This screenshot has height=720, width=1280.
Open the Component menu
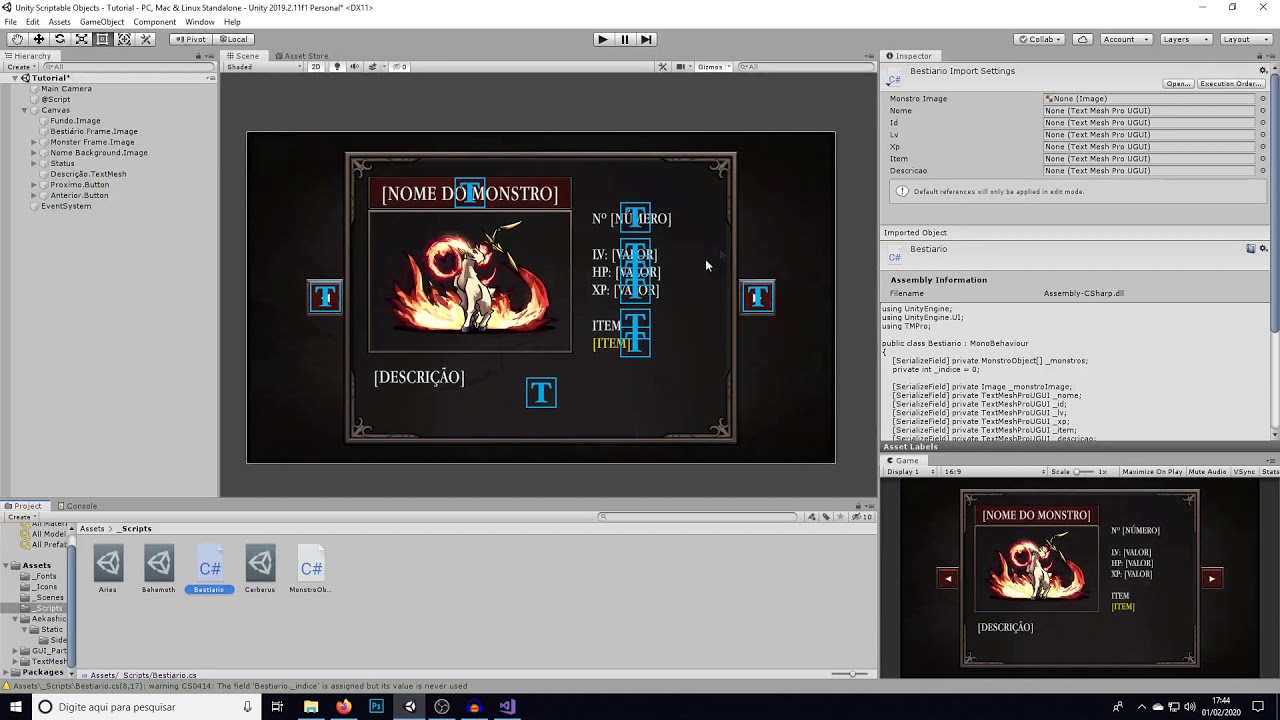coord(154,22)
